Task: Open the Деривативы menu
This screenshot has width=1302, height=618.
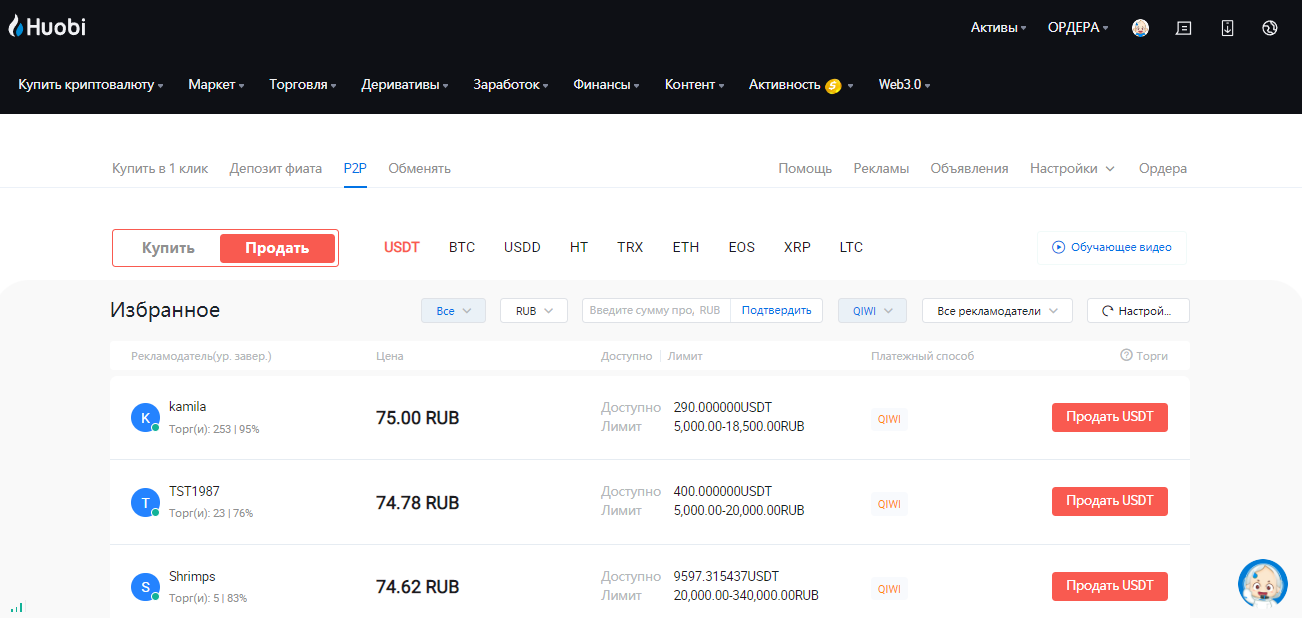Action: point(405,85)
